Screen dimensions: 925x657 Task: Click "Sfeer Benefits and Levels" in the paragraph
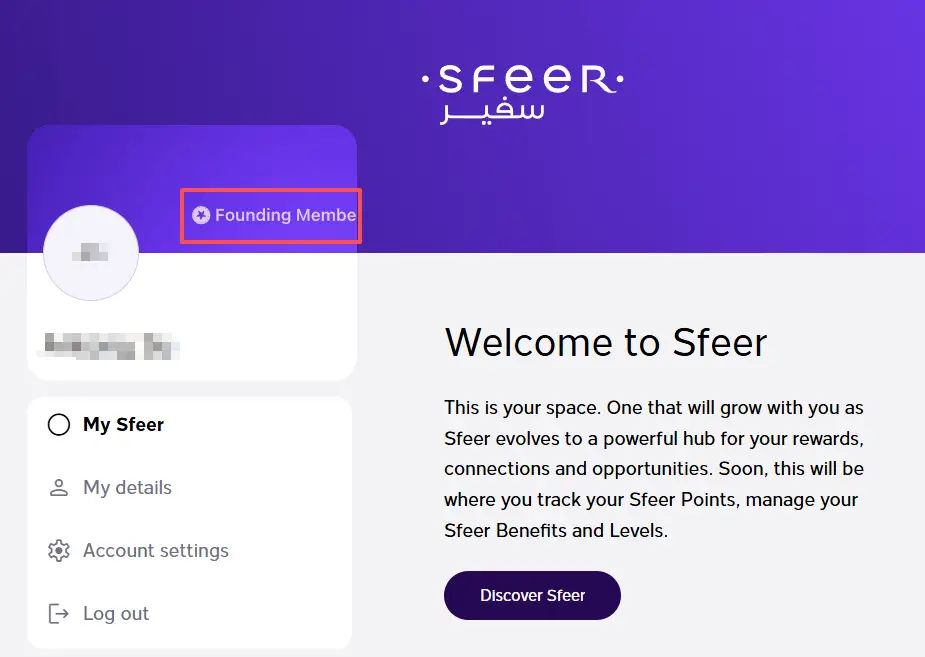pos(554,531)
